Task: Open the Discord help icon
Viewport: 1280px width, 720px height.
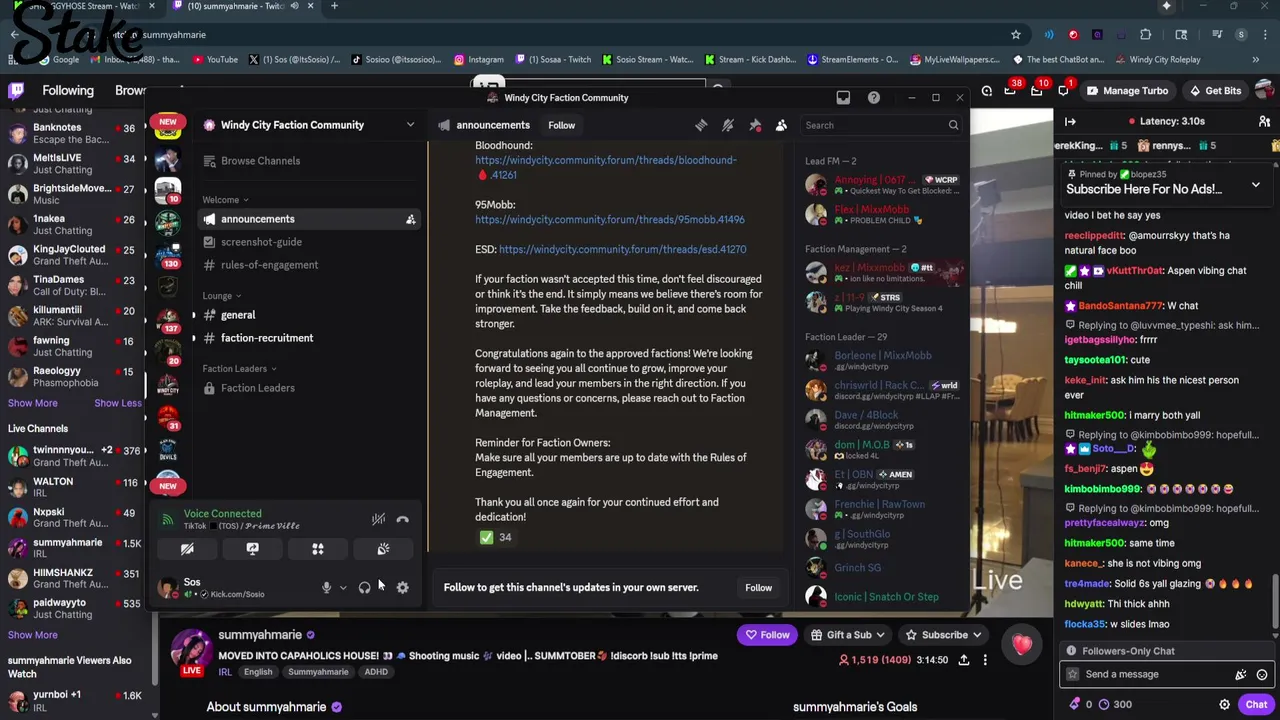Action: click(874, 98)
